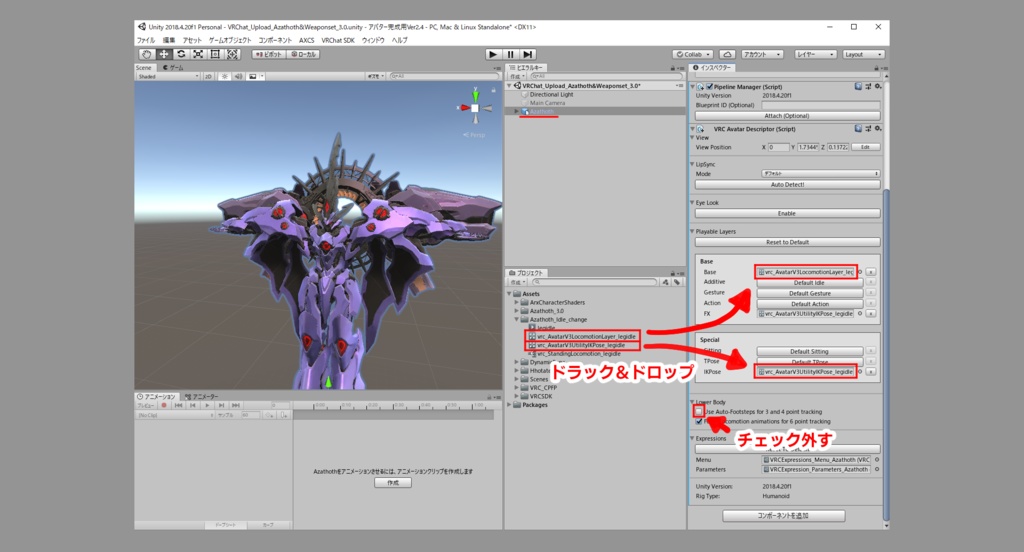The width and height of the screenshot is (1024, 552).
Task: Open the AXCS menu
Action: (306, 41)
